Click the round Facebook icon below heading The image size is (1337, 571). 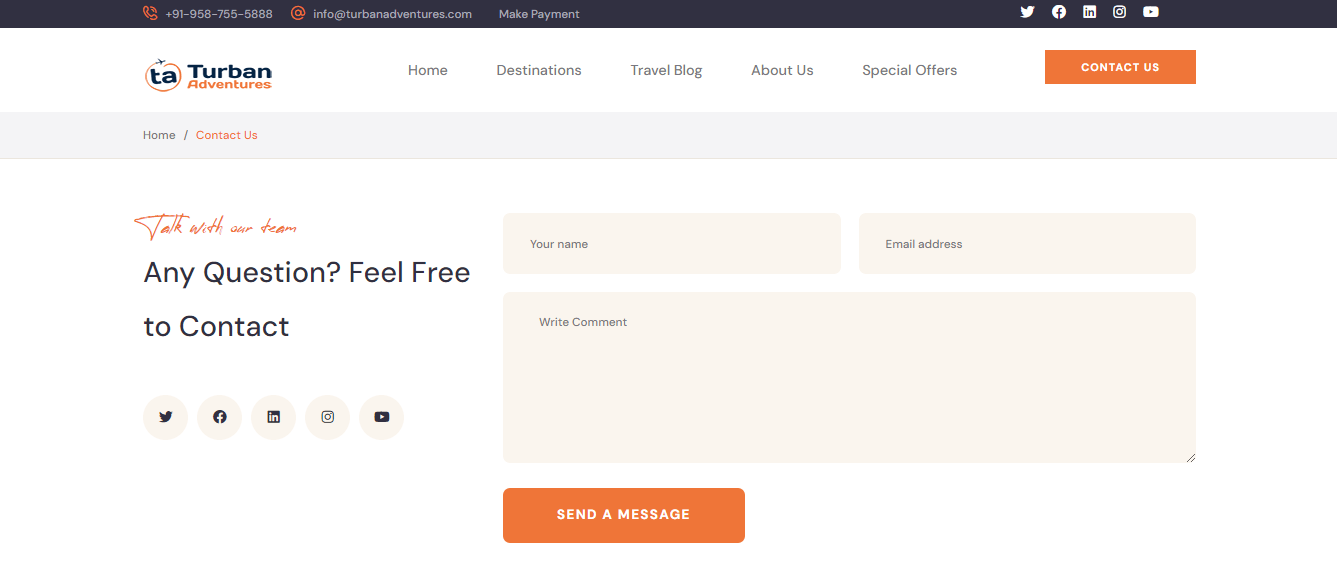(x=220, y=417)
